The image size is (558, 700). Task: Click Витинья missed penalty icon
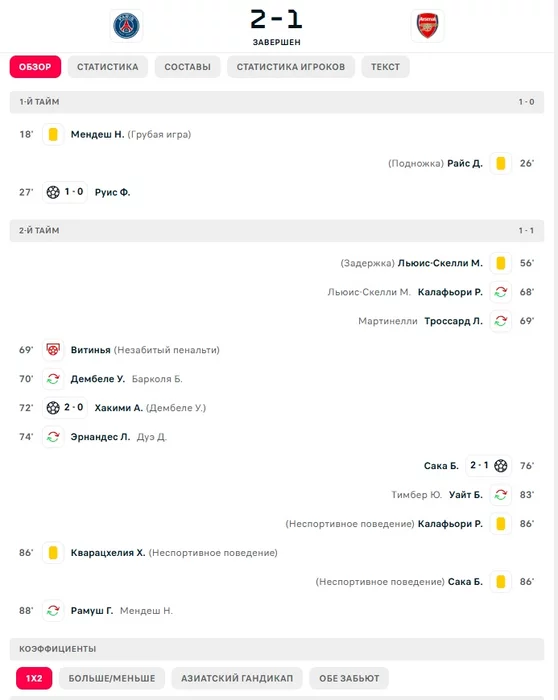(53, 350)
